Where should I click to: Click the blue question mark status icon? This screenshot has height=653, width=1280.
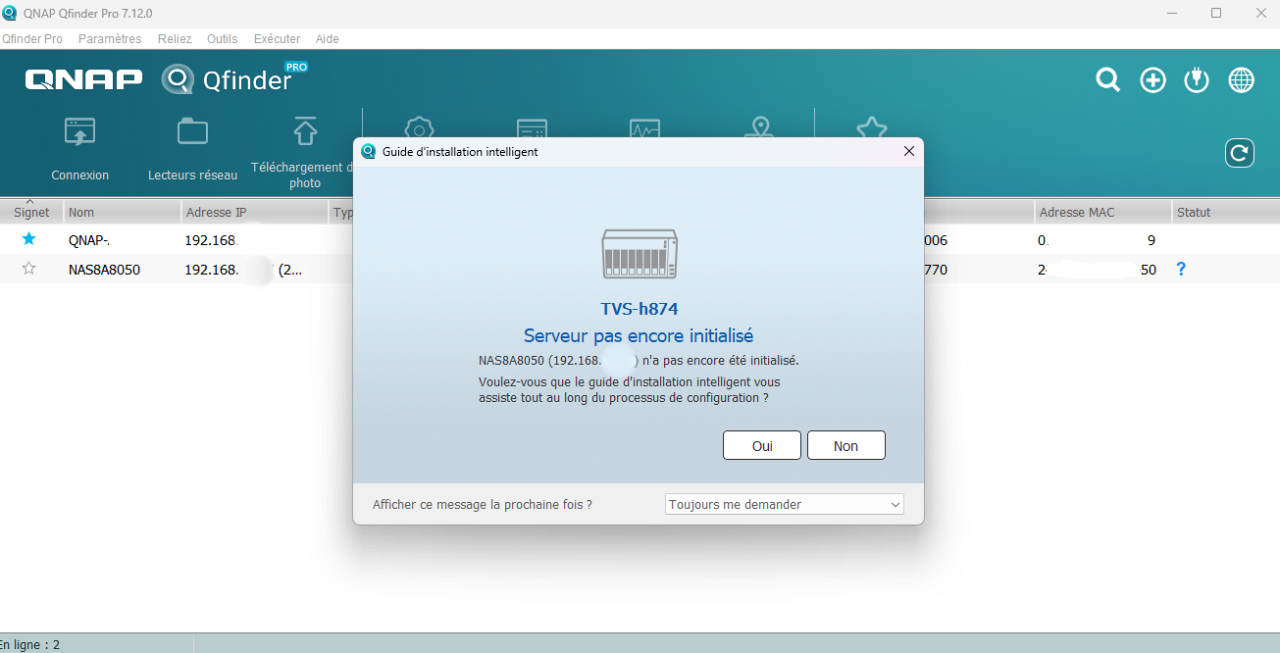(x=1181, y=269)
